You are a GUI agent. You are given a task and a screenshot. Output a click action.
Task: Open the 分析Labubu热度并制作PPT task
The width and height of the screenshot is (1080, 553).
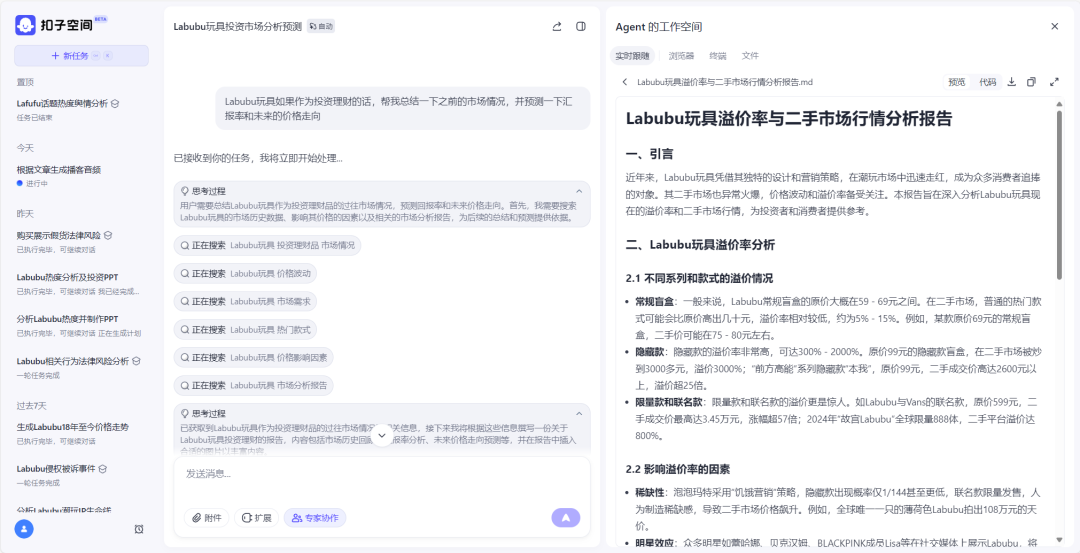point(81,325)
